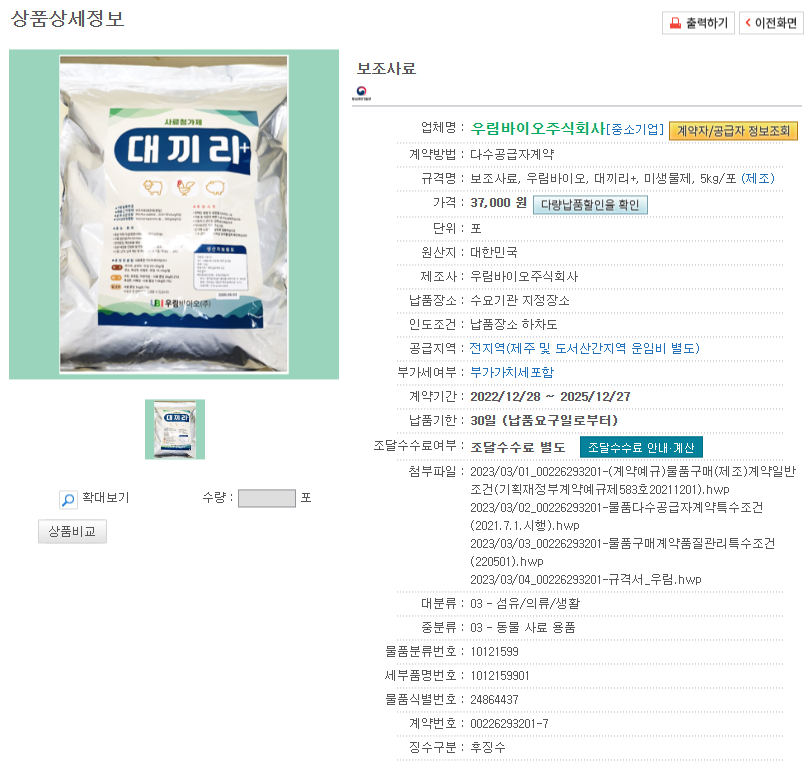This screenshot has width=807, height=765.
Task: Open the 다수공급자계약특수조건 attachment
Action: click(617, 516)
